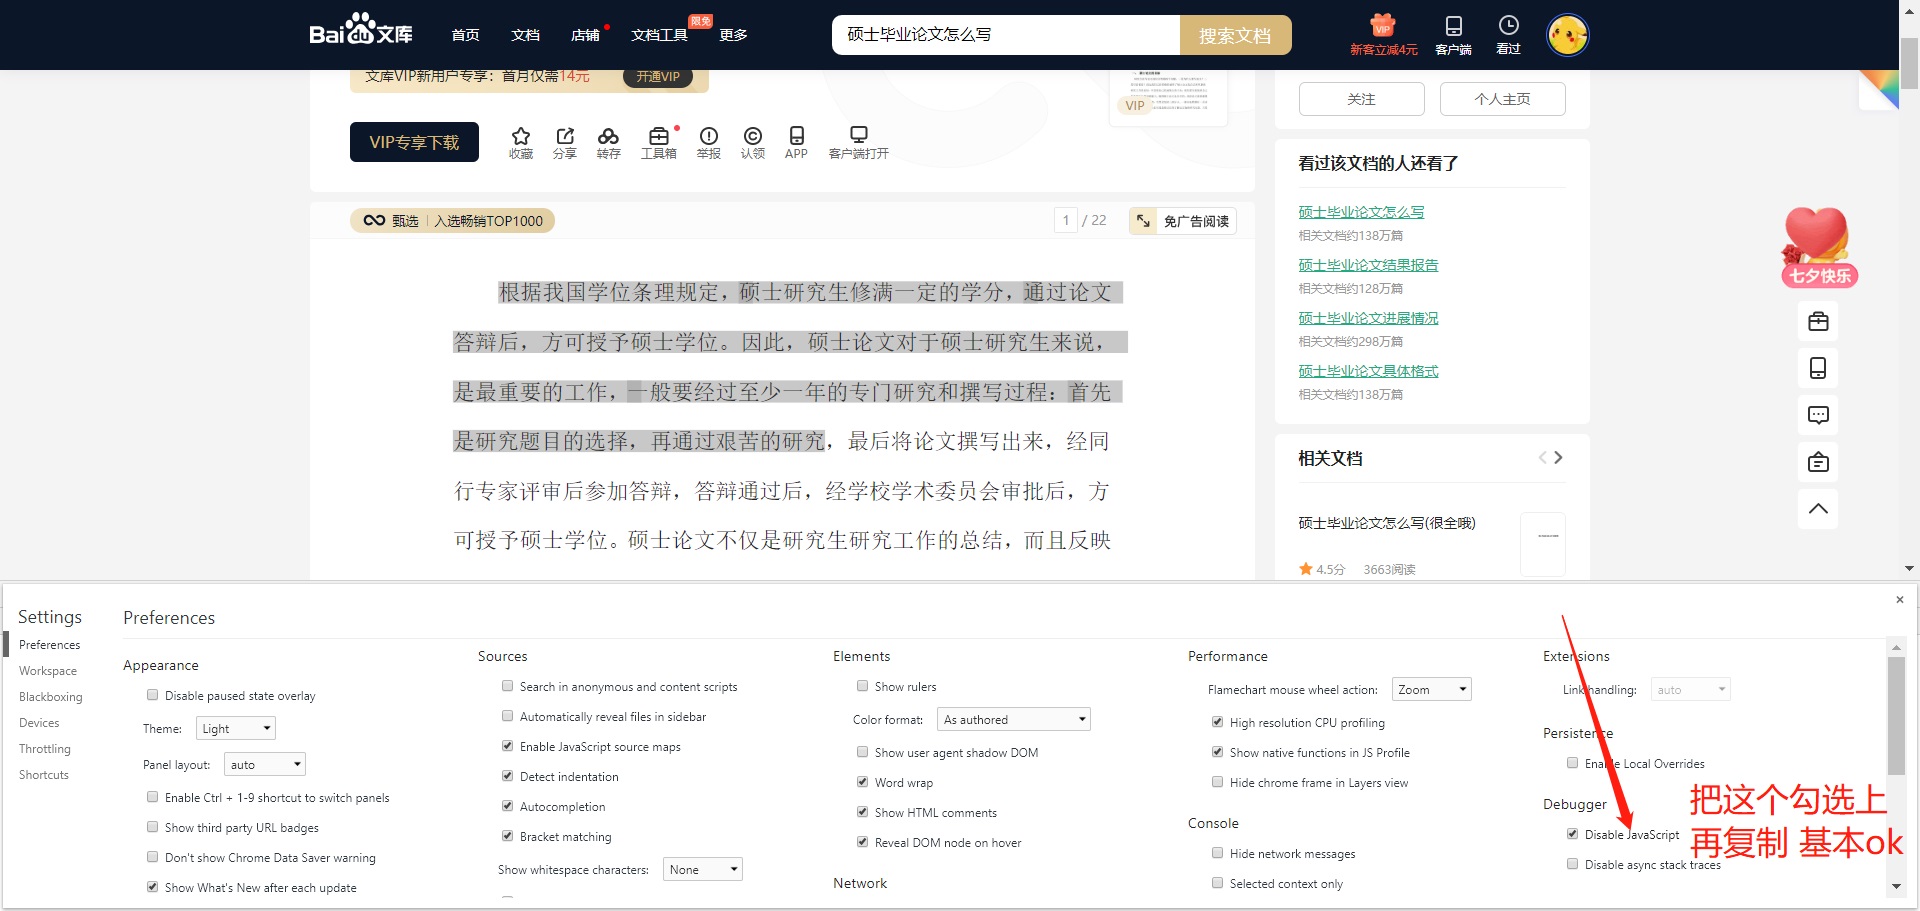1920x911 pixels.
Task: Expand the Color format dropdown
Action: [x=1013, y=720]
